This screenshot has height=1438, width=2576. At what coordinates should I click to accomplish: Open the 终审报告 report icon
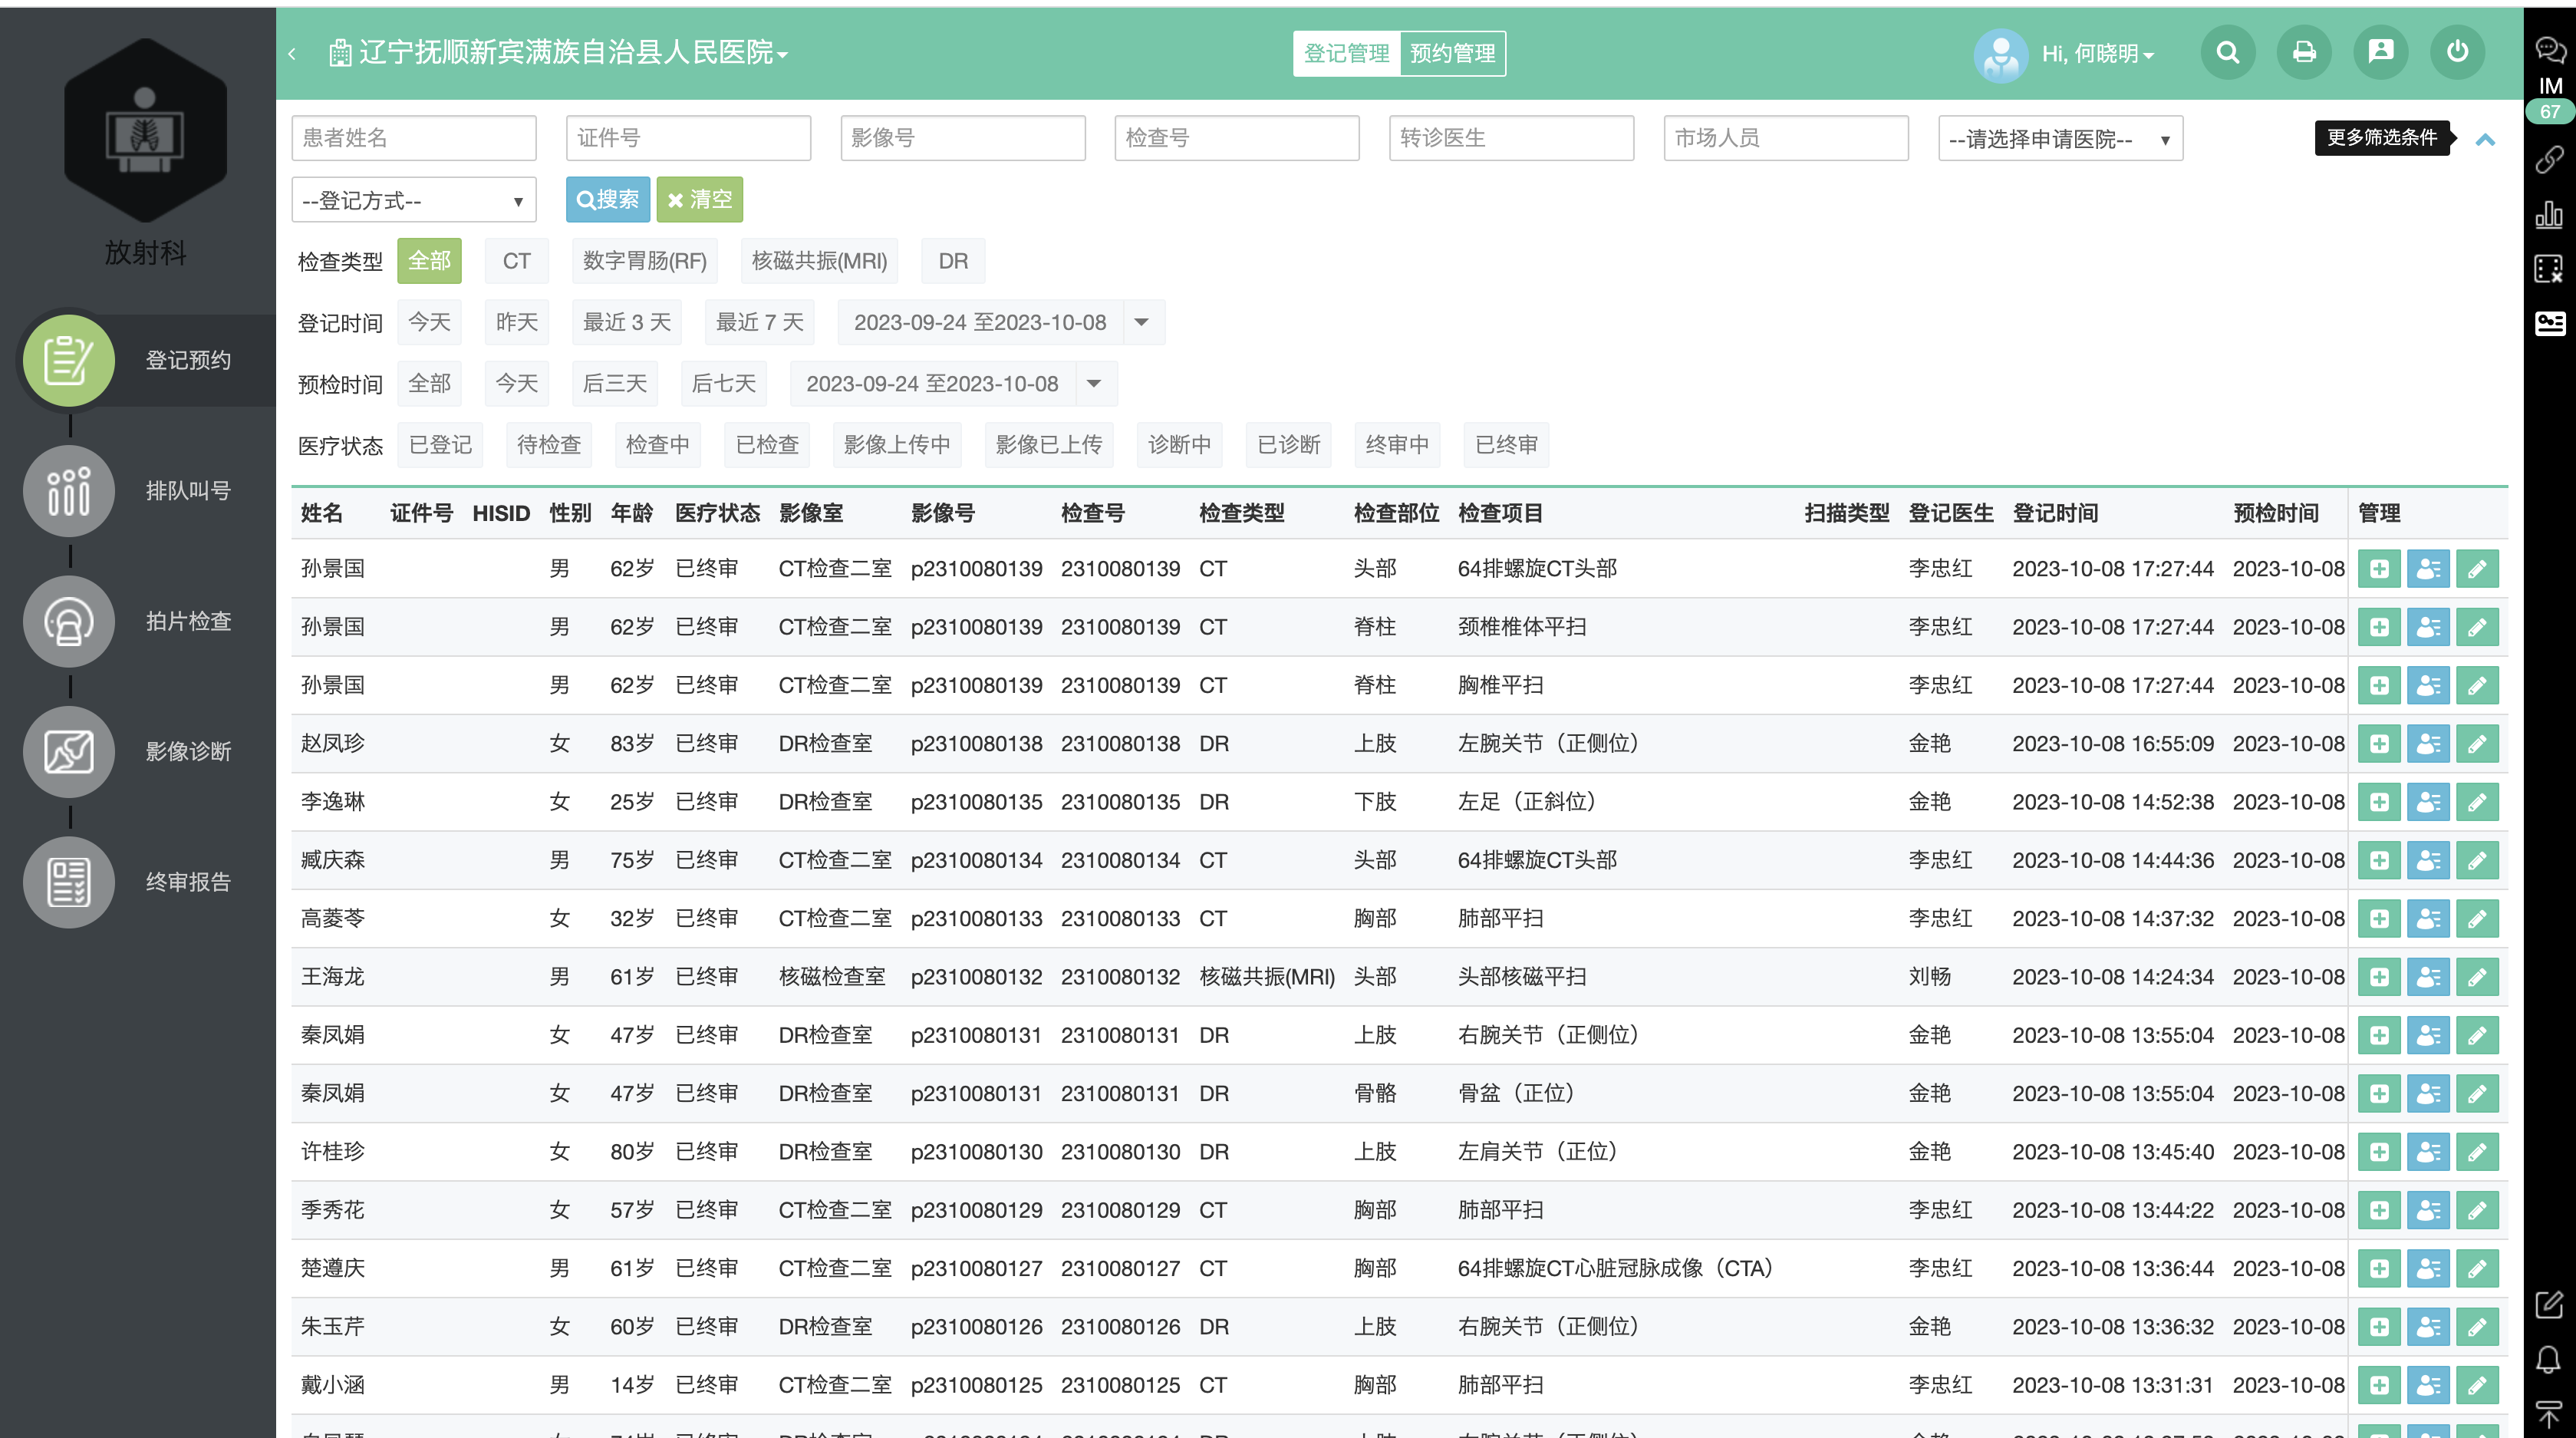pos(69,882)
